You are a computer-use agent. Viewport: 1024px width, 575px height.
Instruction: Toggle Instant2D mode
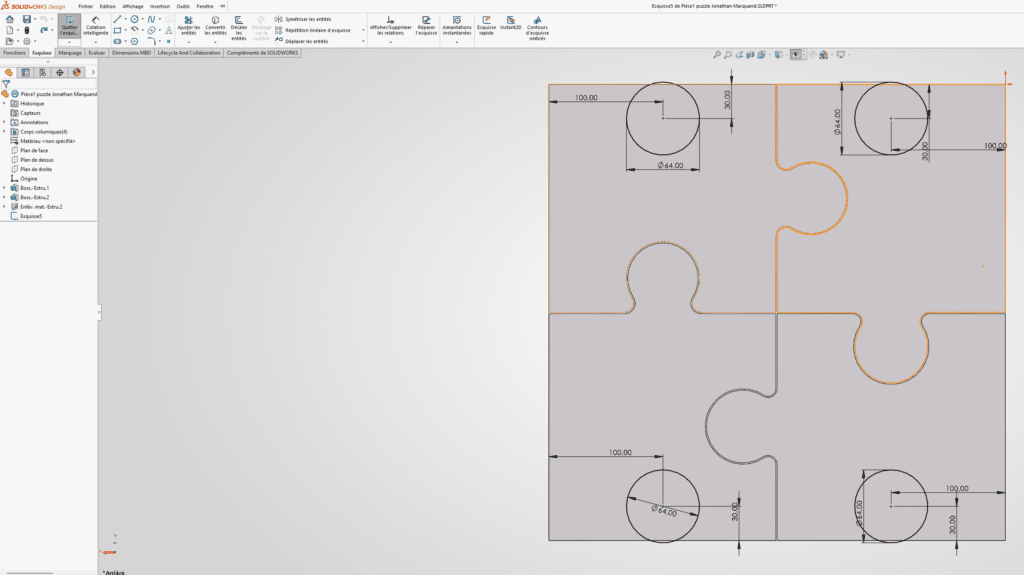click(511, 24)
